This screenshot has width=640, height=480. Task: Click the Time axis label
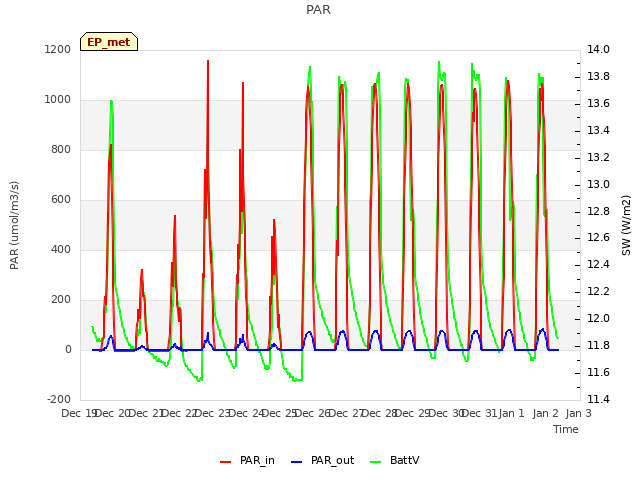(x=566, y=429)
